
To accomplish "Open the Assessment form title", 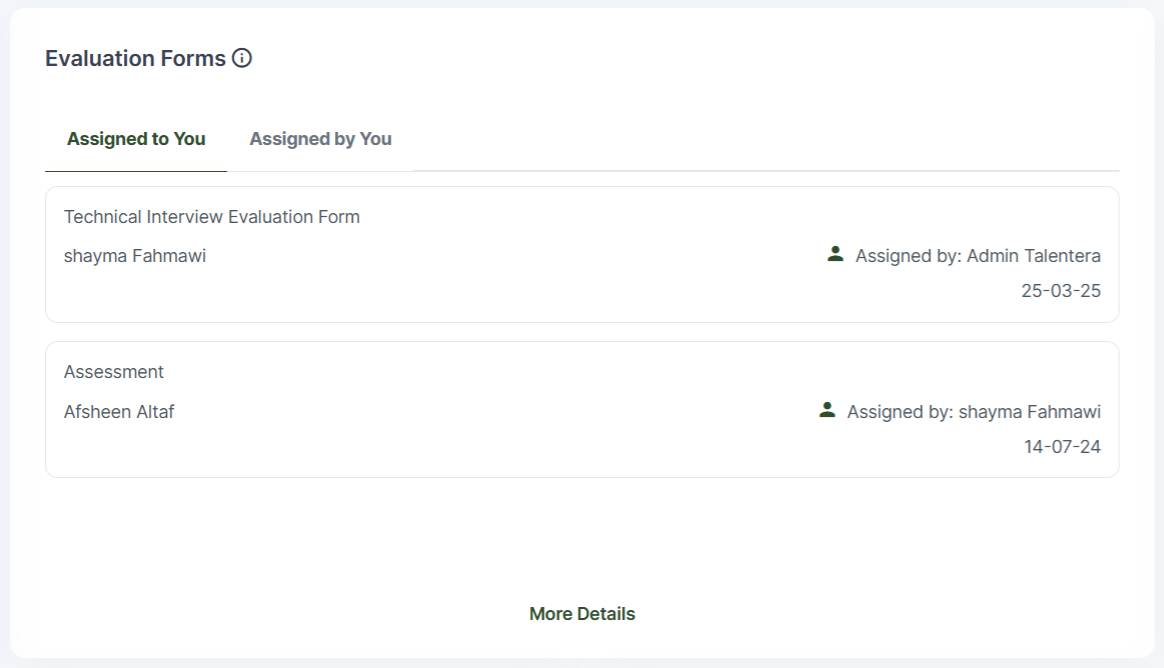I will coord(114,372).
